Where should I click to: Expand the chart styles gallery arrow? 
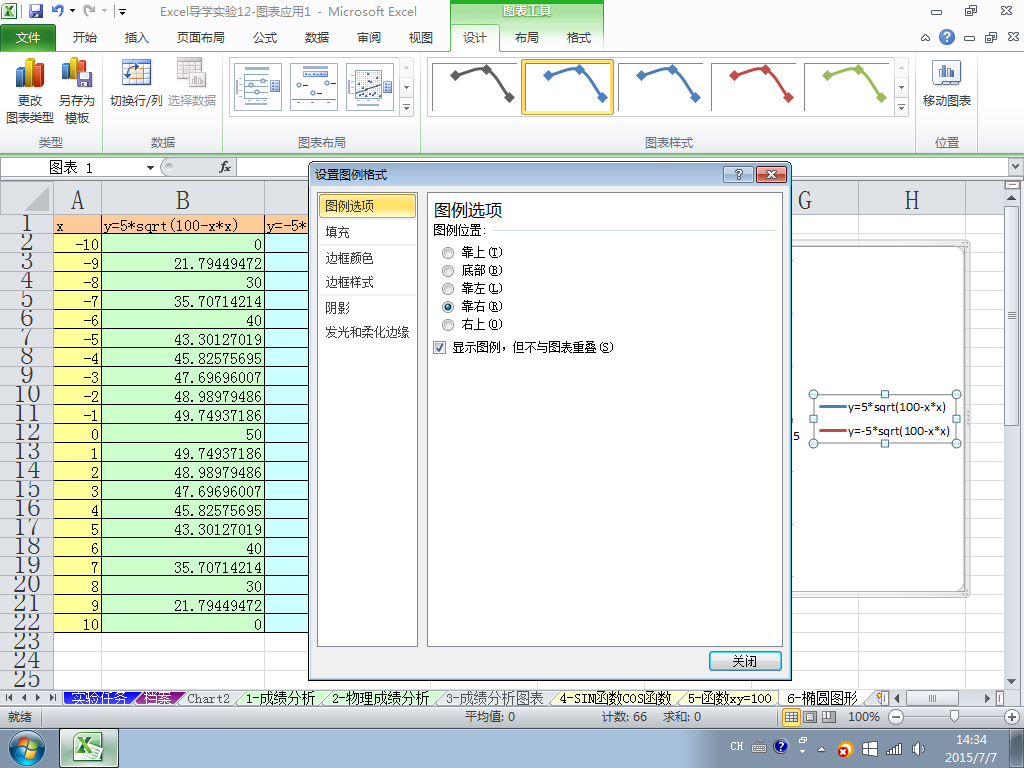pyautogui.click(x=901, y=108)
